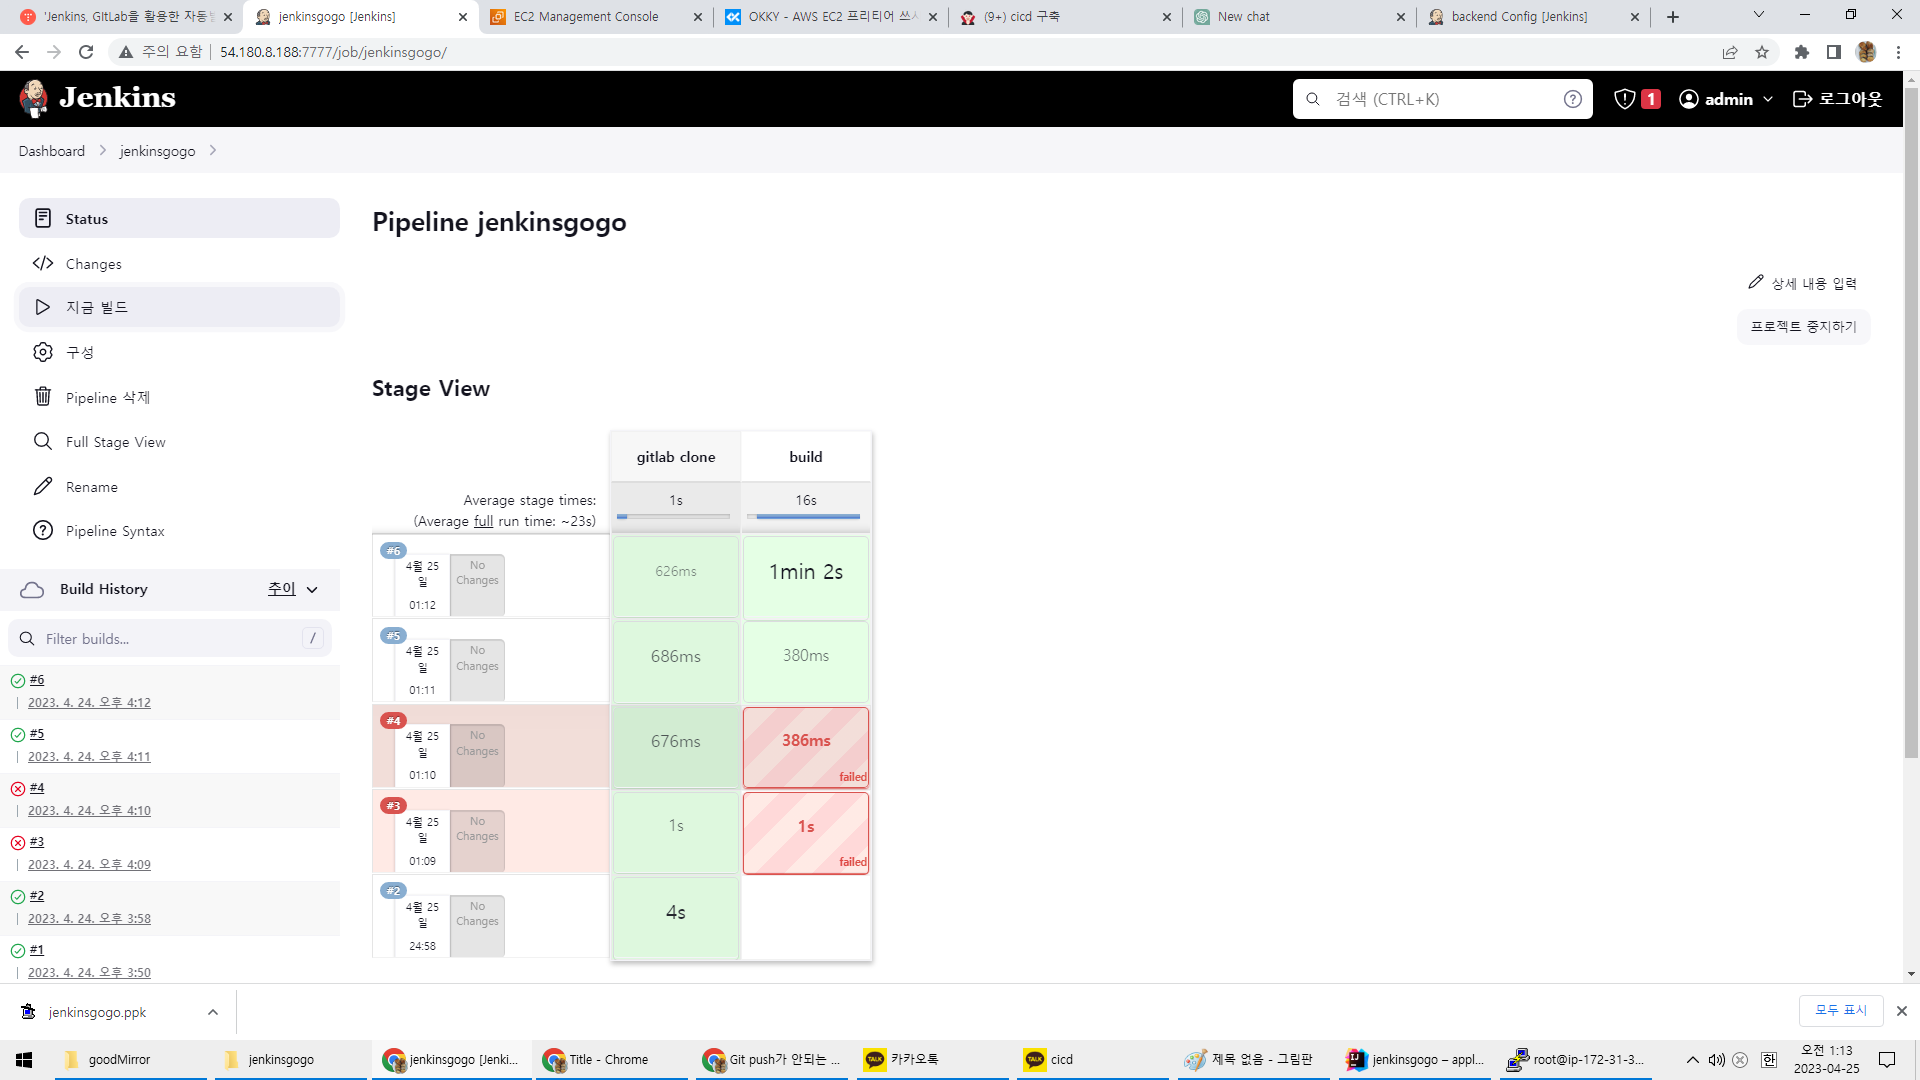Click the Full Stage View magnifier icon
Screen dimensions: 1920x1080
point(43,441)
